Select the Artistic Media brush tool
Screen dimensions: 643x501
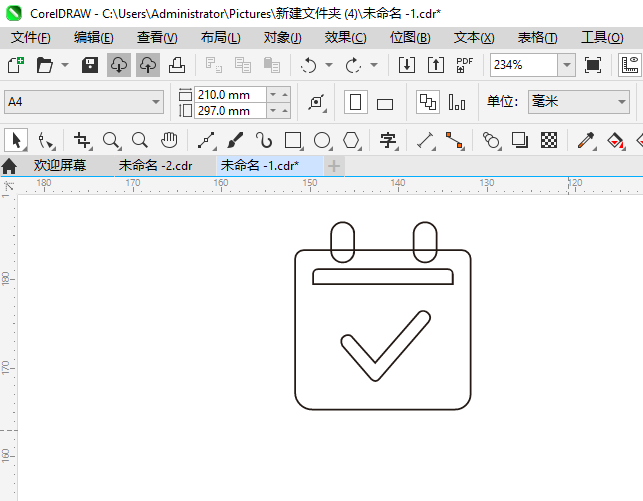point(235,141)
